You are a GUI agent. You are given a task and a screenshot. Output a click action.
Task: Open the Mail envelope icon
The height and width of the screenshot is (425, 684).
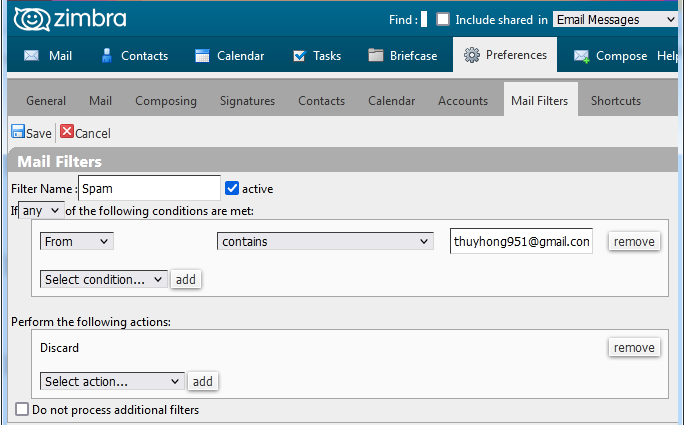31,55
